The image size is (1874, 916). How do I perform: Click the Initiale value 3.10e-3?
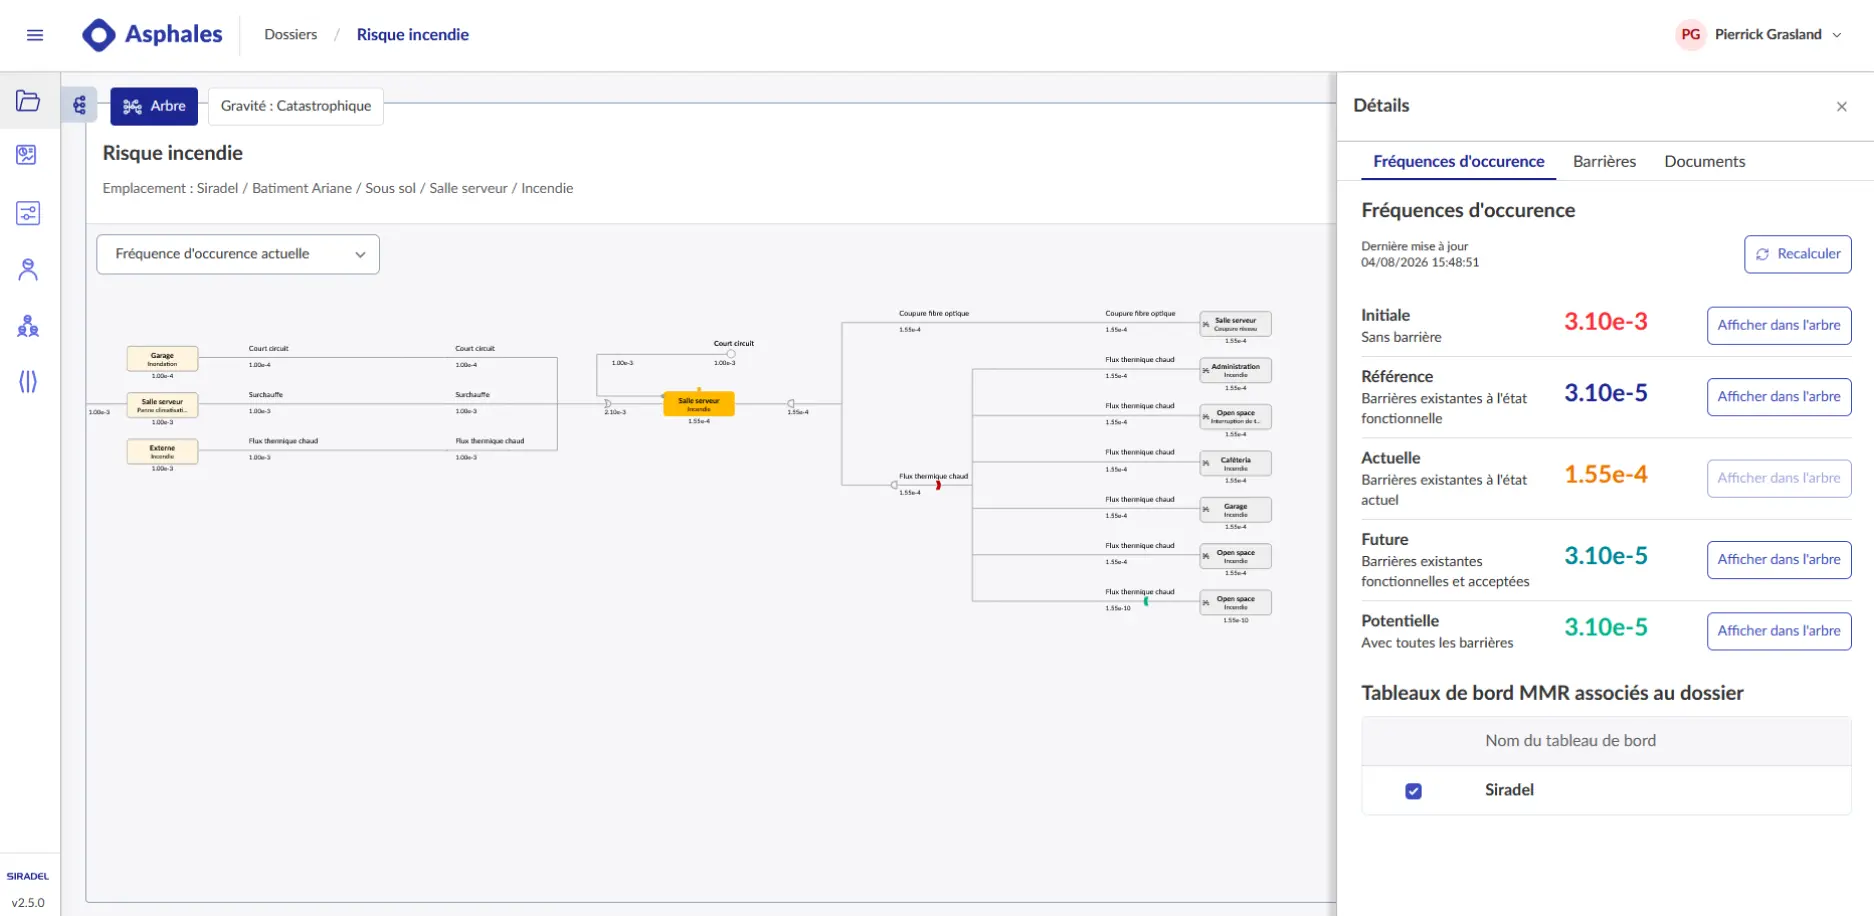click(1606, 322)
